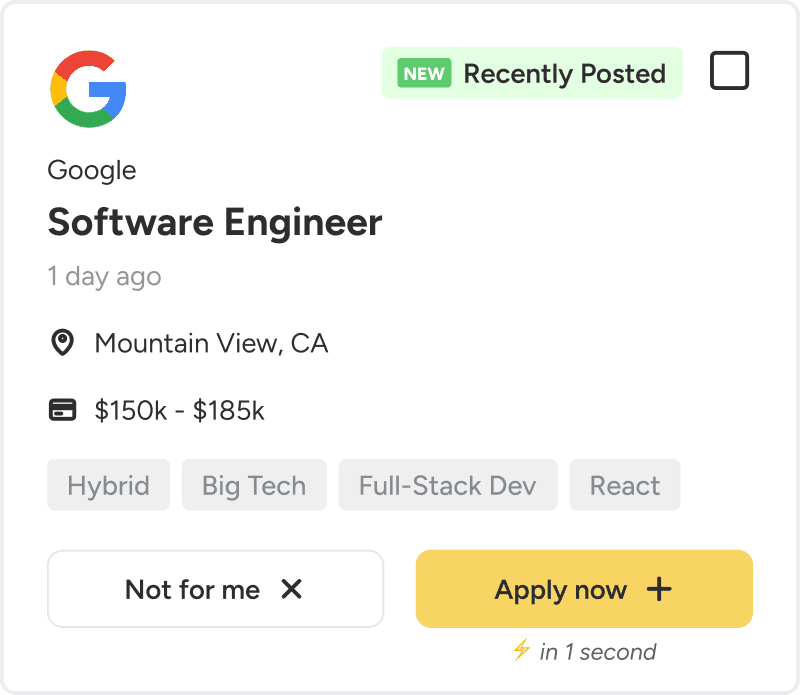This screenshot has height=695, width=800.
Task: Open the Software Engineer job title
Action: [x=215, y=222]
